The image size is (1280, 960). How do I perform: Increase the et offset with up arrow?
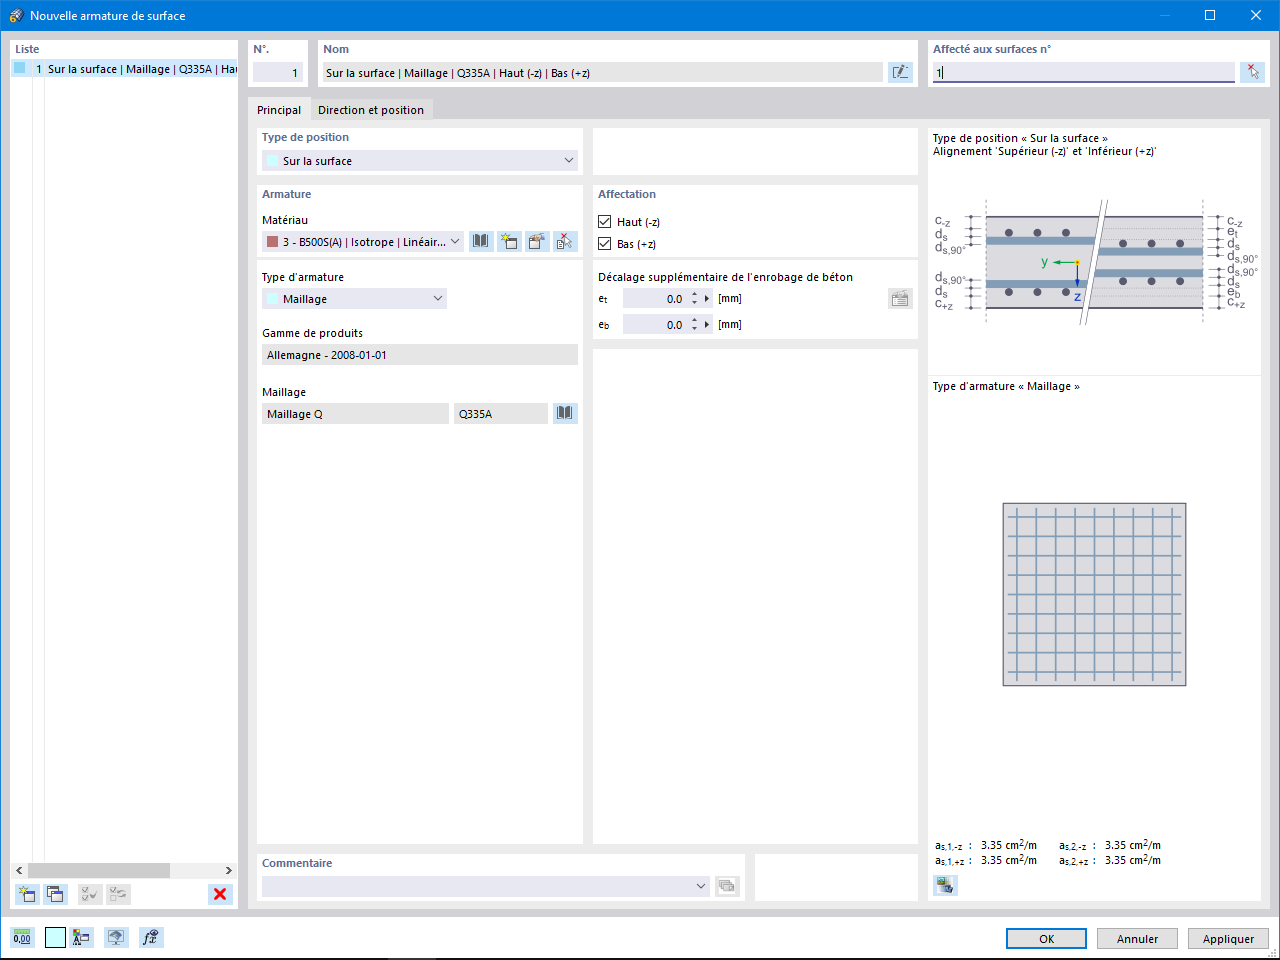pos(694,294)
